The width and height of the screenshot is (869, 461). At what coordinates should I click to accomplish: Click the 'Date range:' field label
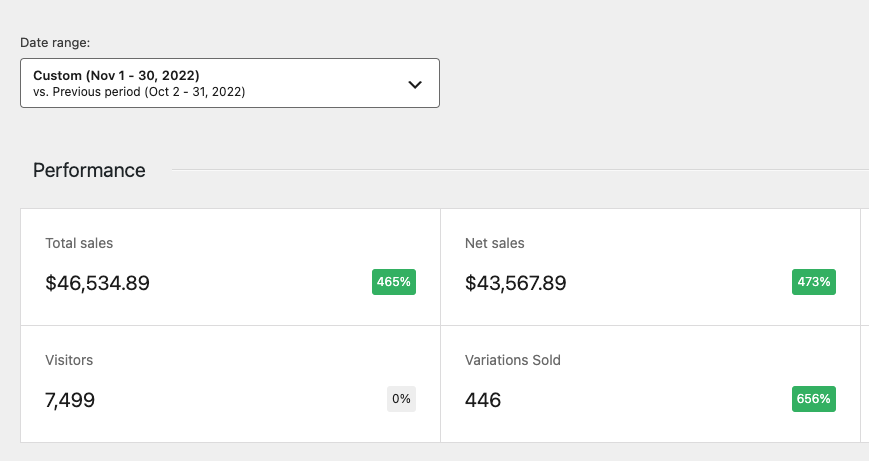point(55,42)
